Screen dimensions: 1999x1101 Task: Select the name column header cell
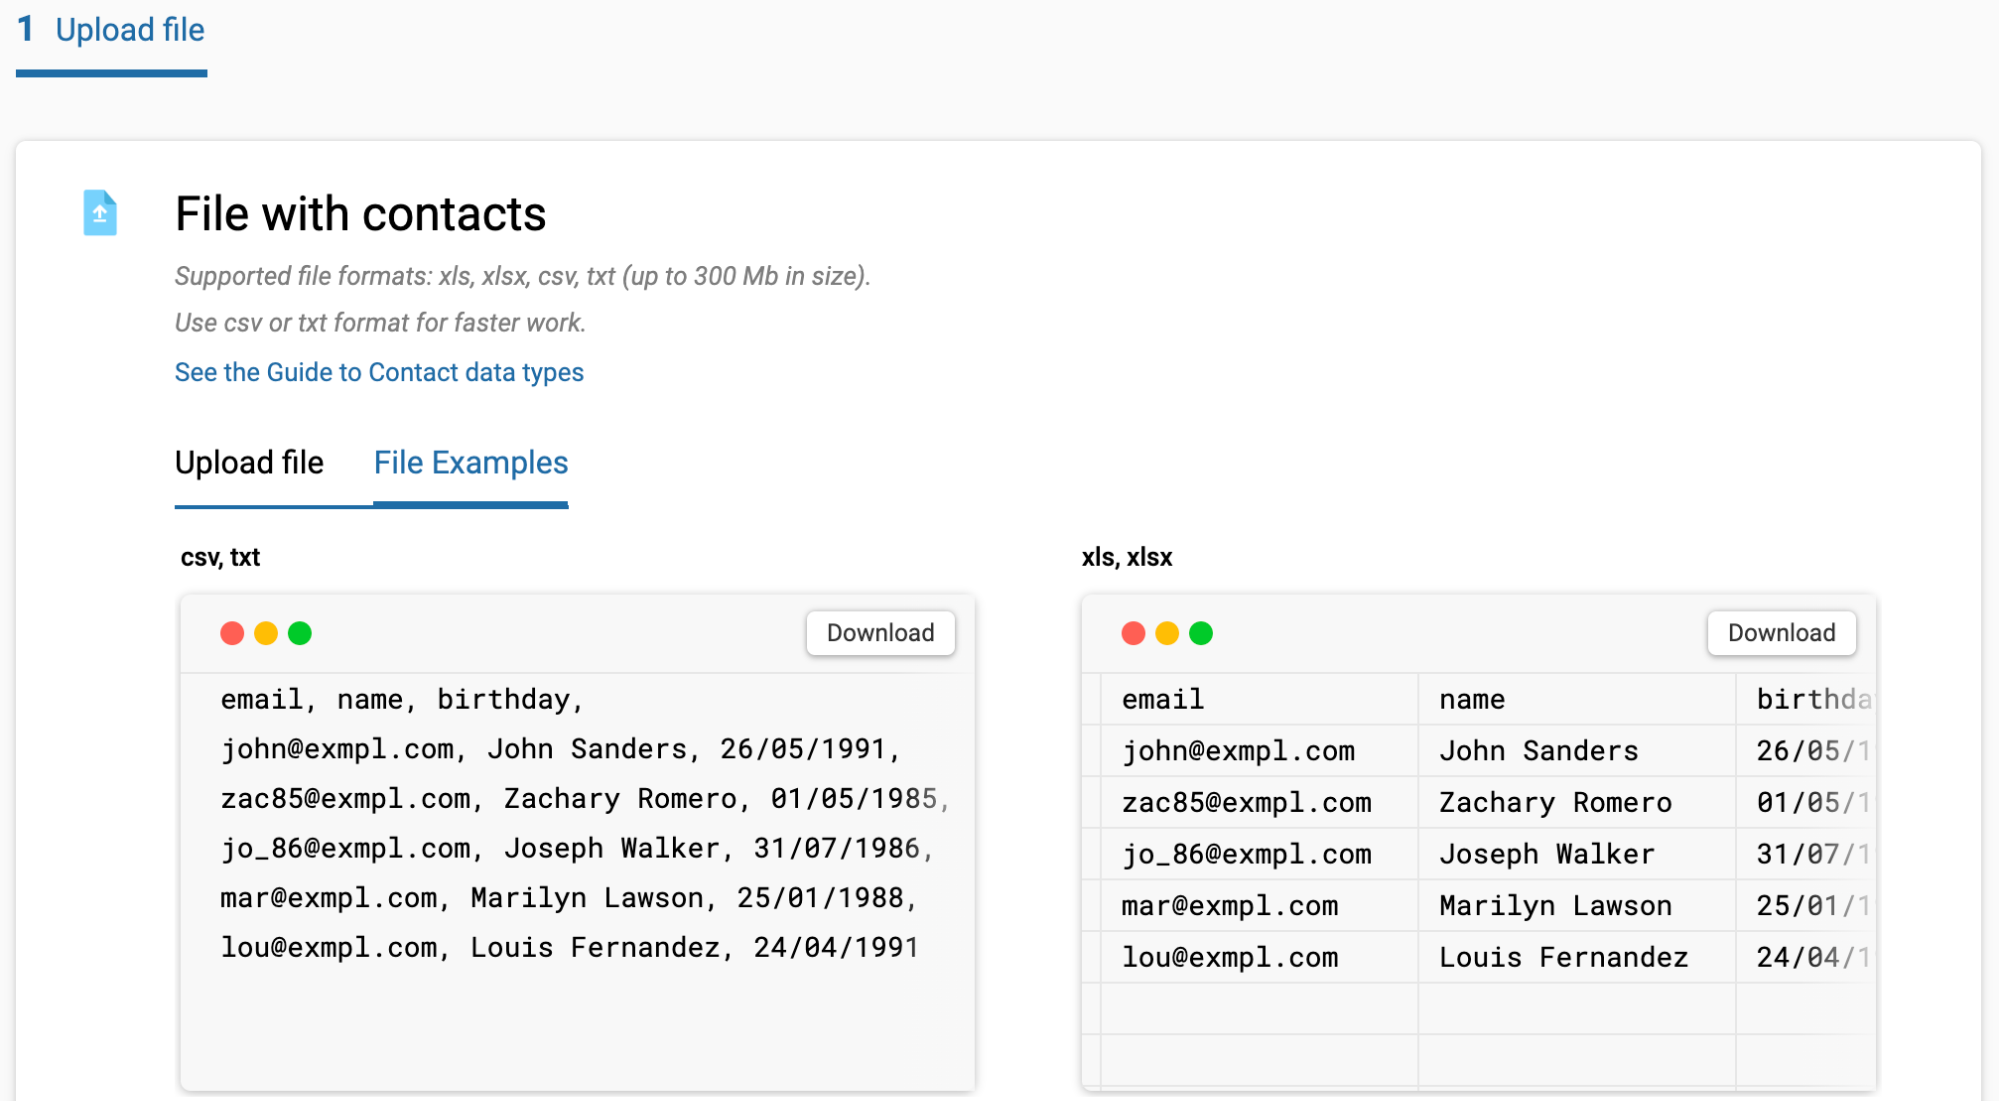tap(1575, 699)
